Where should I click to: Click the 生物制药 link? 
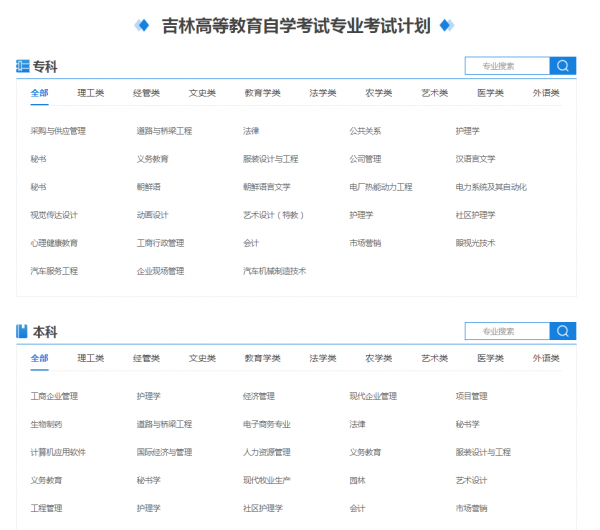tap(46, 424)
